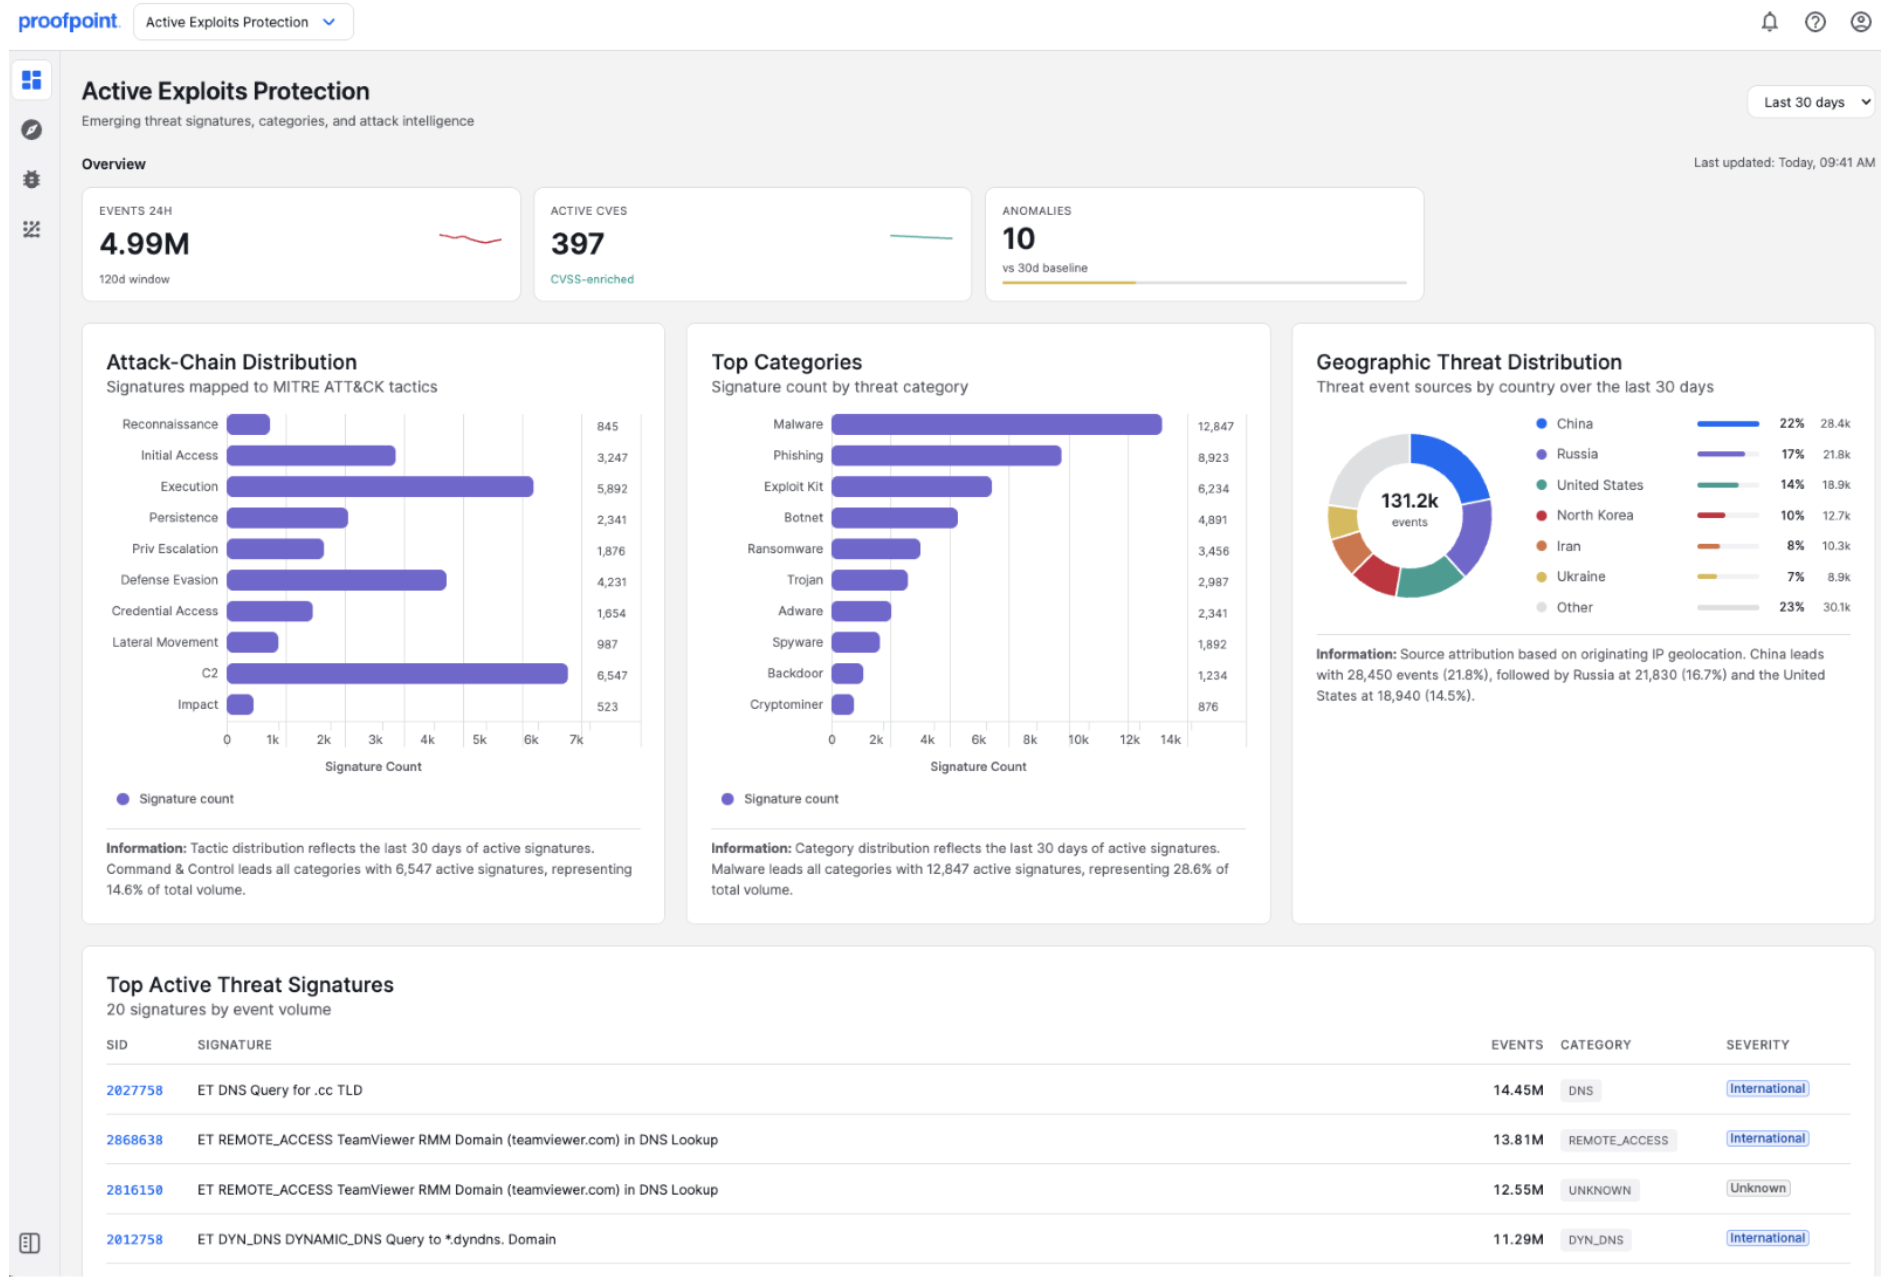Open the Active Exploits Protection product dropdown
Viewport: 1896px width, 1282px height.
[243, 22]
